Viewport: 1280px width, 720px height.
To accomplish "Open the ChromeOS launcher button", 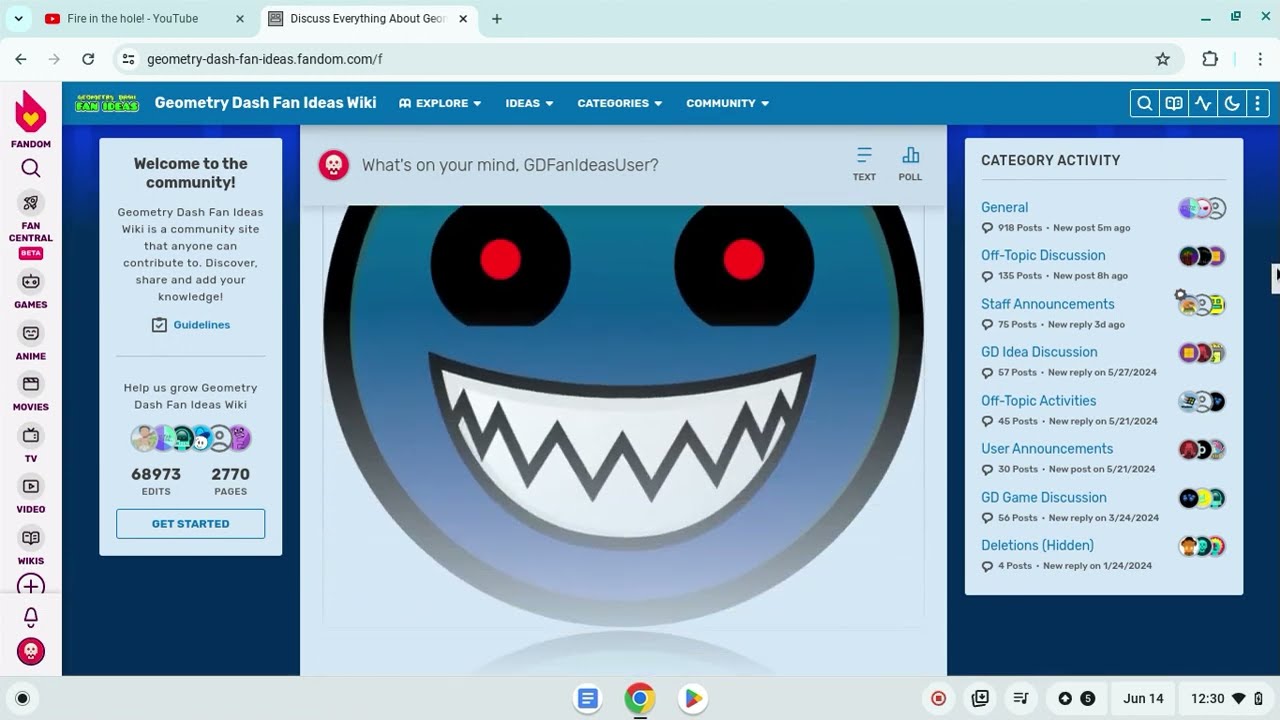I will click(23, 699).
